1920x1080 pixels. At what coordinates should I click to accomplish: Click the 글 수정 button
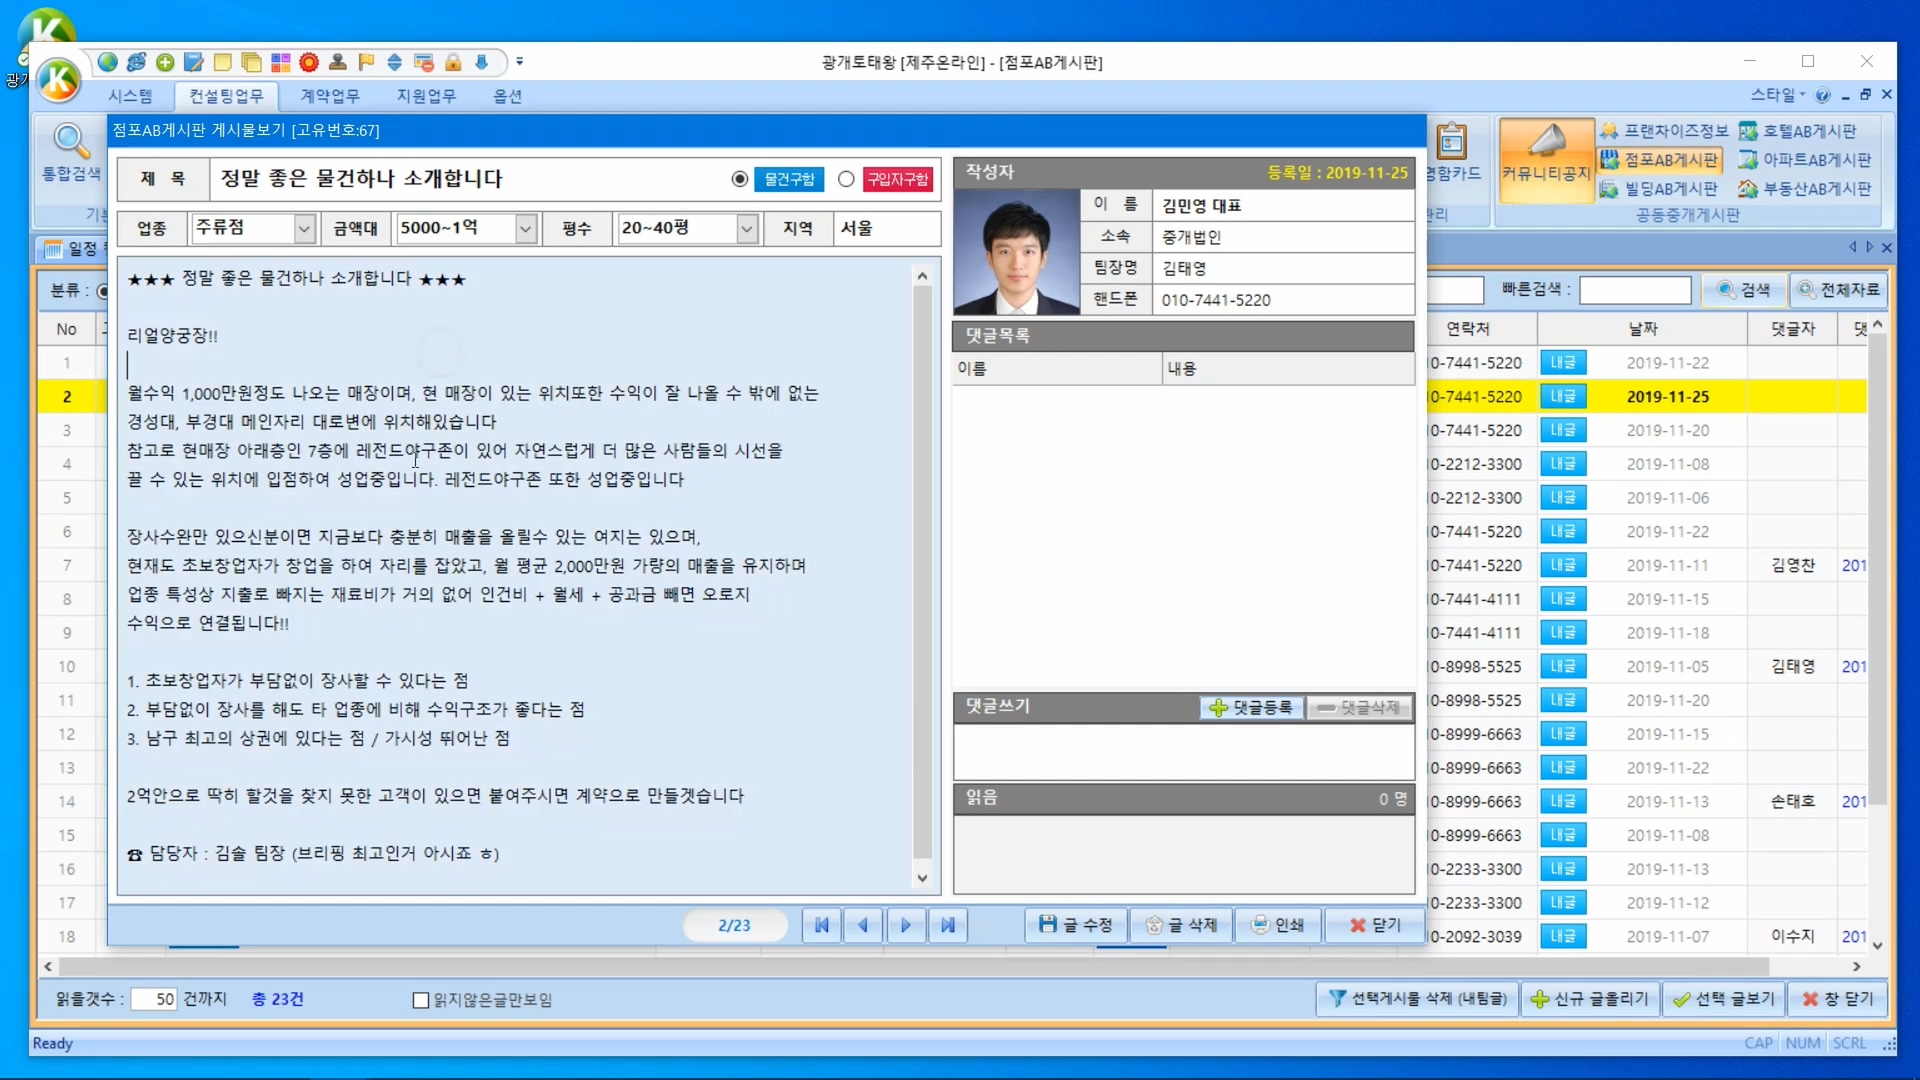click(1076, 925)
